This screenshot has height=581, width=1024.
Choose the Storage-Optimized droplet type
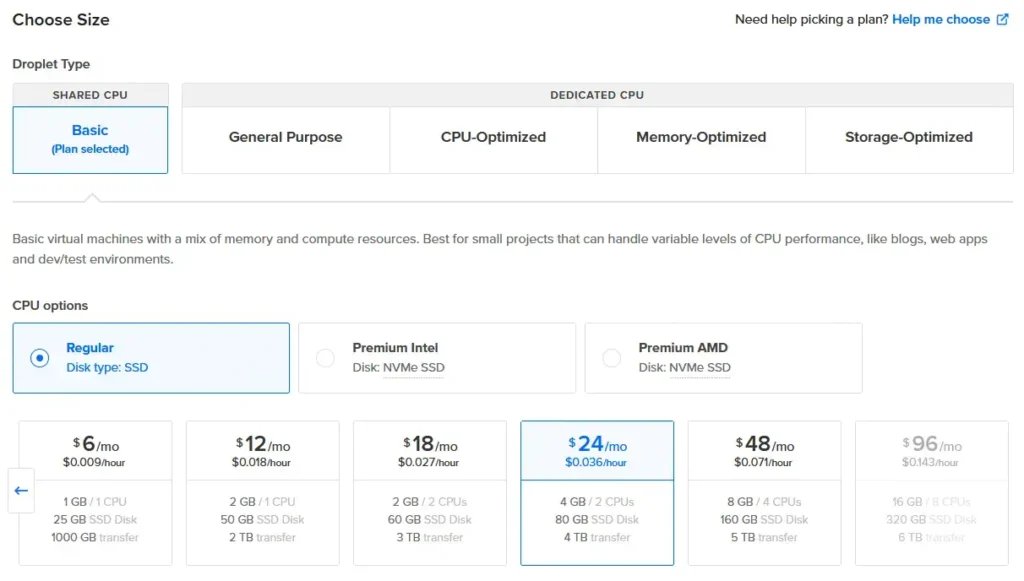(x=908, y=138)
